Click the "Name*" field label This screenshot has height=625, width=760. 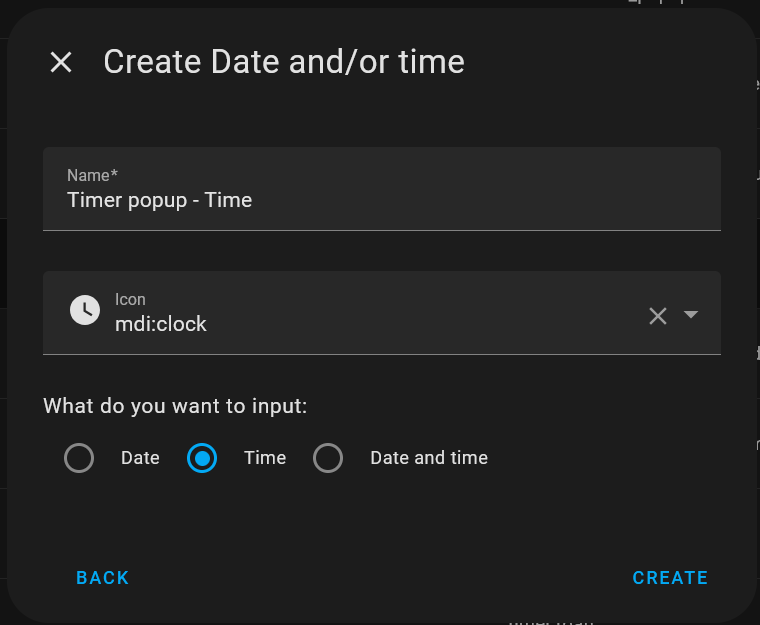(x=93, y=175)
